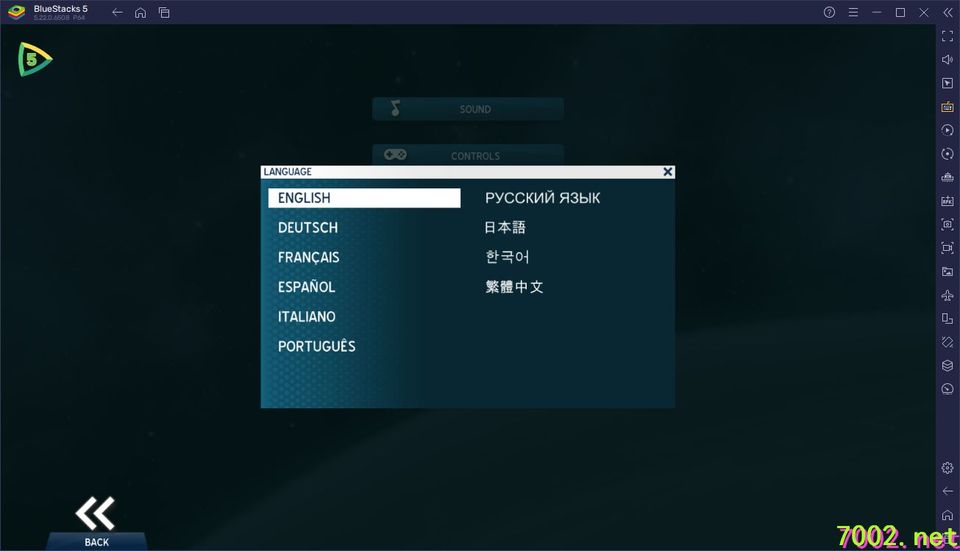Pick ITALIANO as the language

(307, 317)
